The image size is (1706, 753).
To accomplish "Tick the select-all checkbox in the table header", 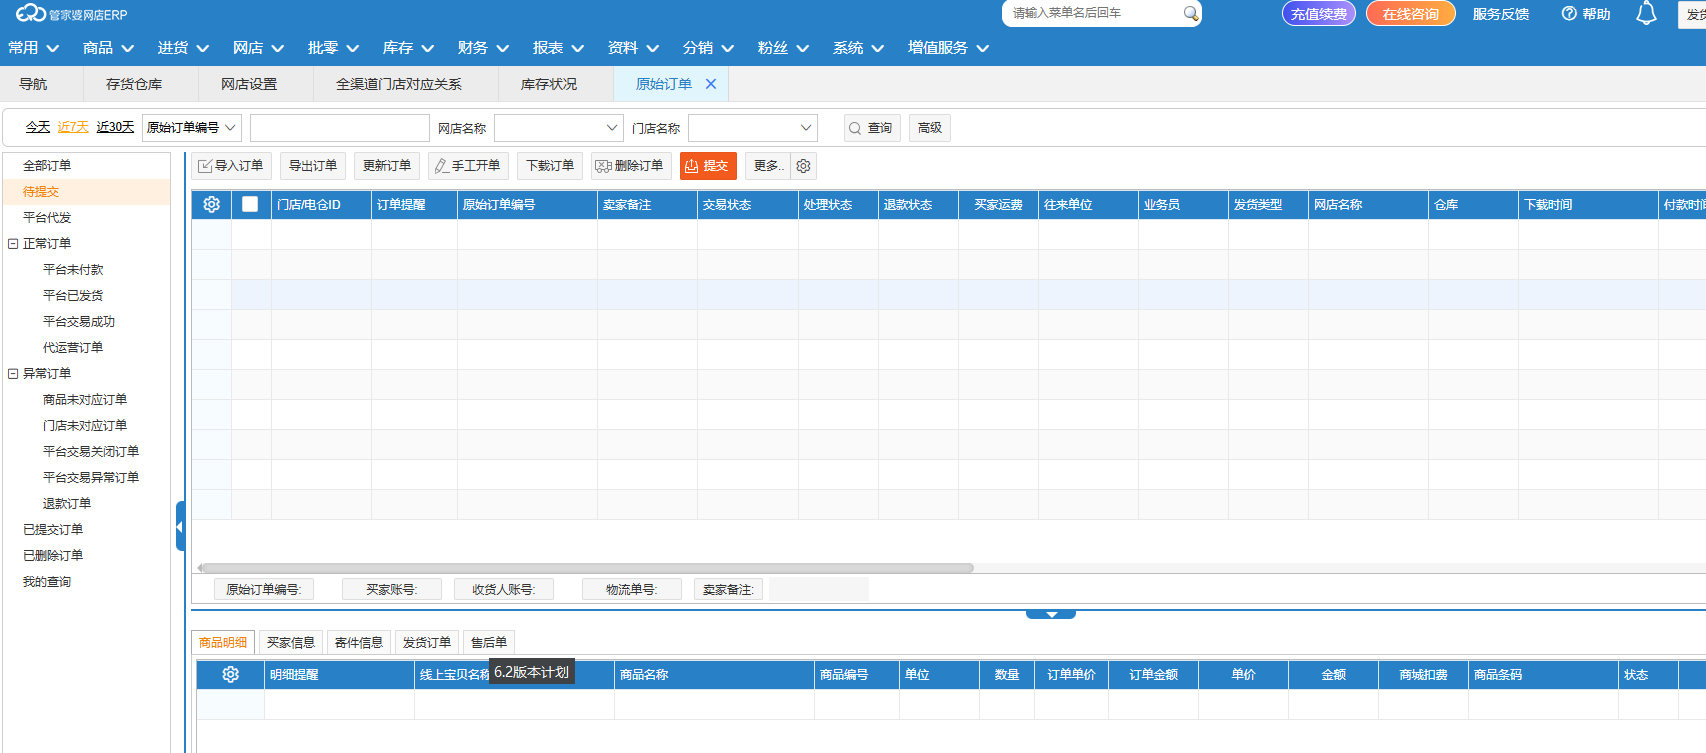I will coord(250,204).
